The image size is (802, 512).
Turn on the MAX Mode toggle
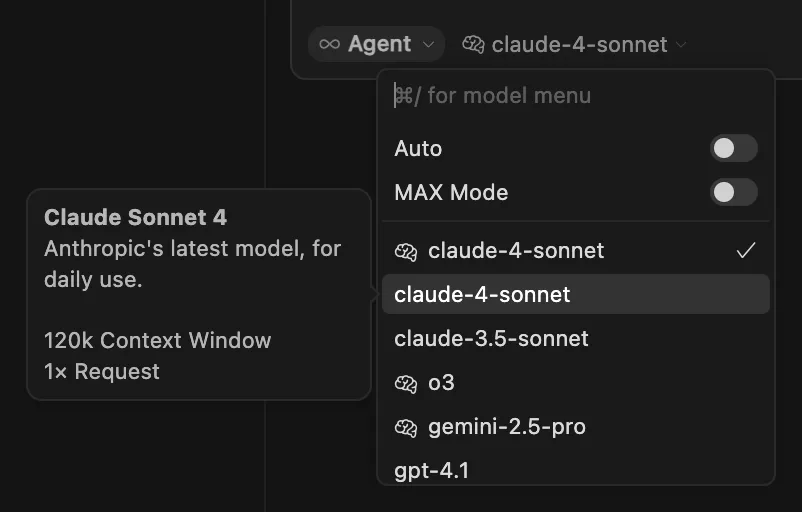[x=733, y=192]
